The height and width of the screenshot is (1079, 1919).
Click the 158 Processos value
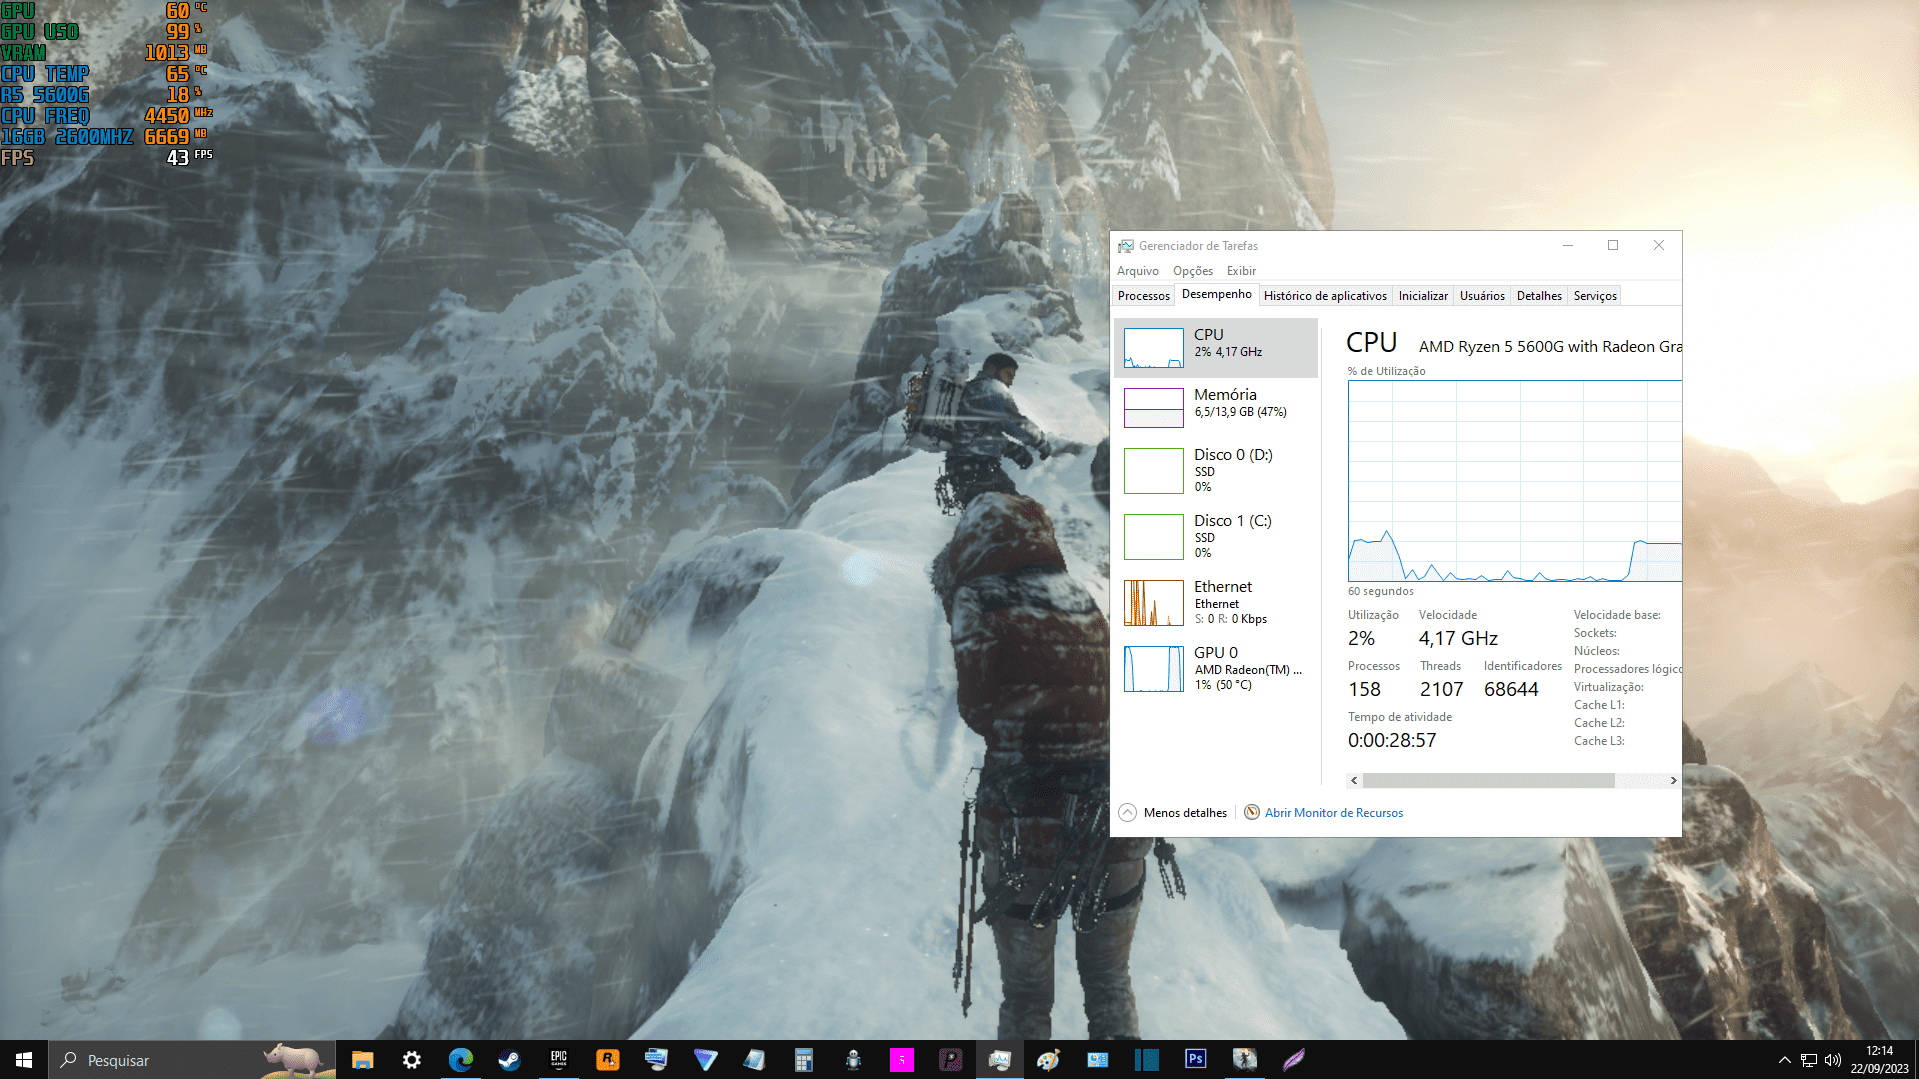pyautogui.click(x=1364, y=689)
